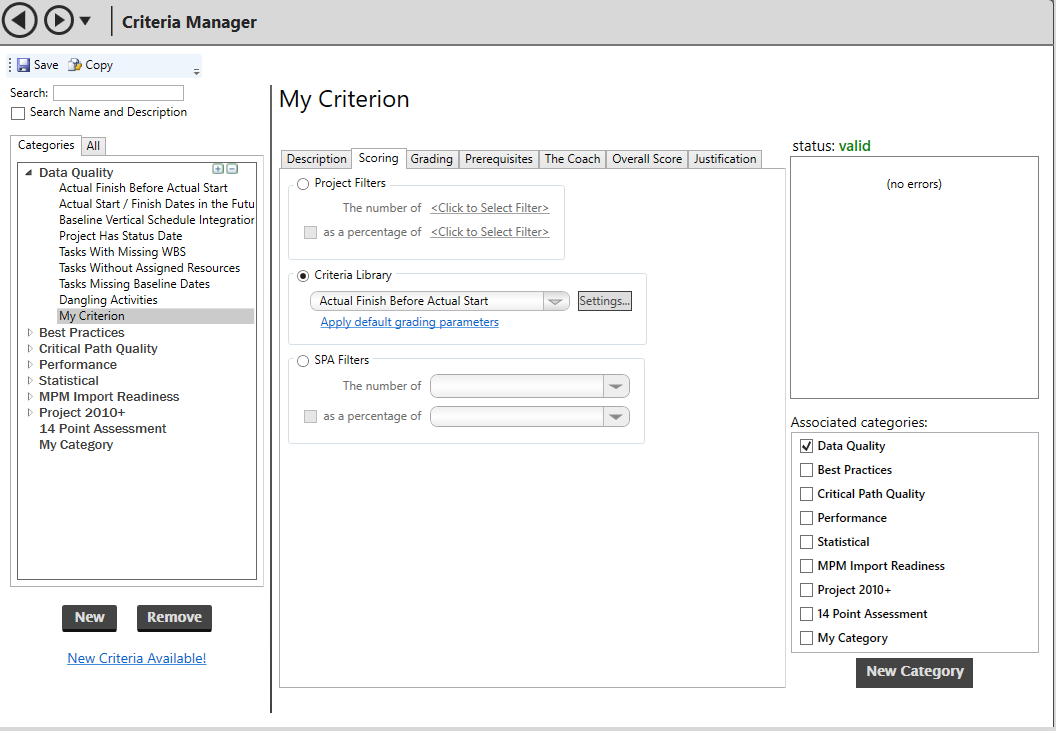Click into the Search text field
1056x731 pixels.
(x=118, y=93)
